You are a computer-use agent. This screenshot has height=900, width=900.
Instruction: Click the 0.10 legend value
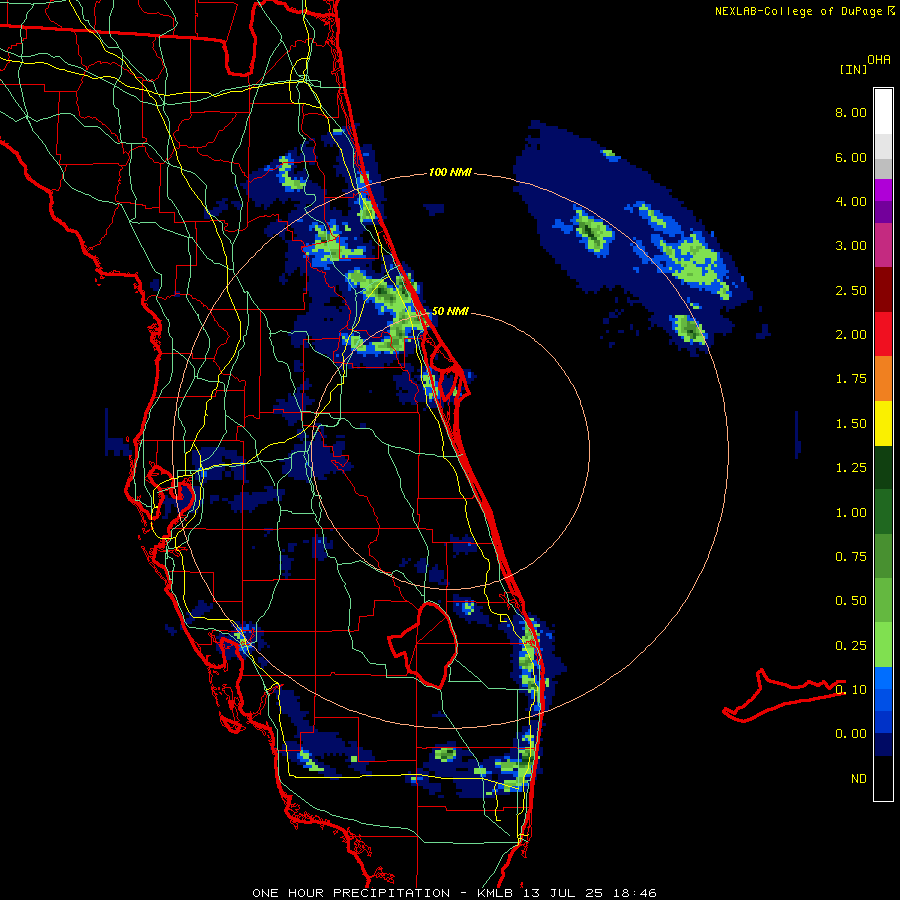click(x=851, y=690)
